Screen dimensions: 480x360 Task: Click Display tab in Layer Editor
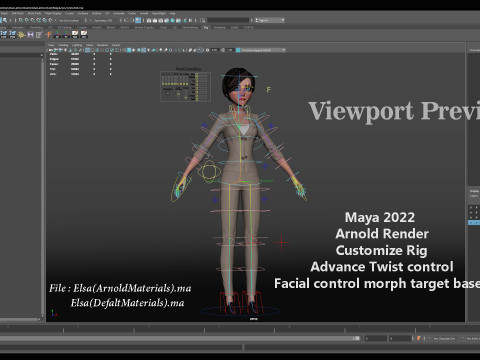tap(474, 191)
